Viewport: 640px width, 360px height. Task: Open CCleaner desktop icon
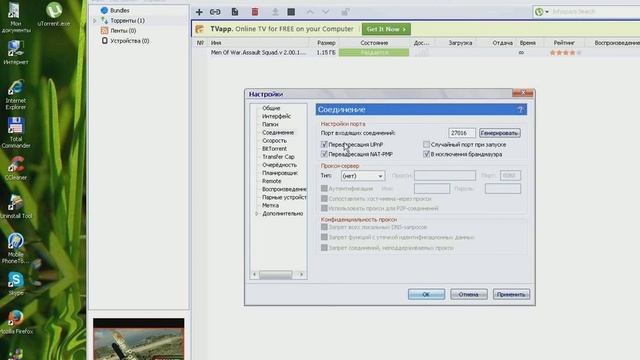click(x=16, y=168)
